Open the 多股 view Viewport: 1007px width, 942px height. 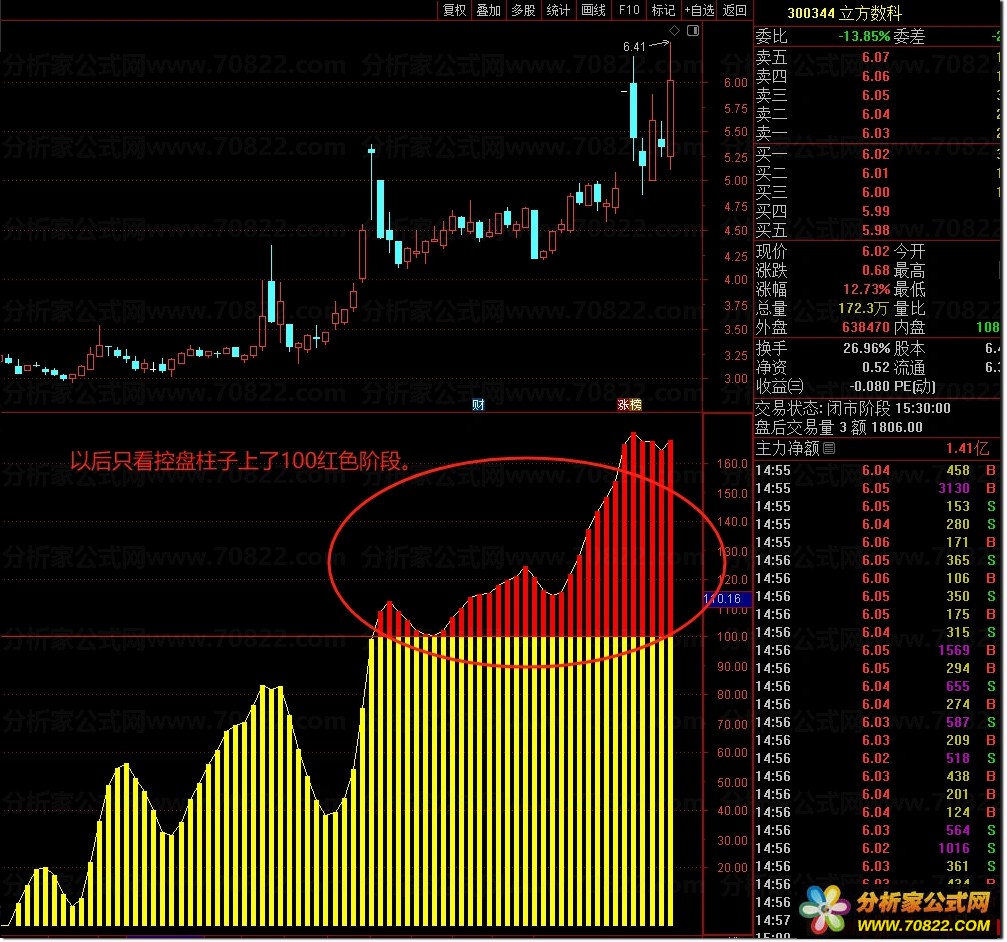(523, 10)
